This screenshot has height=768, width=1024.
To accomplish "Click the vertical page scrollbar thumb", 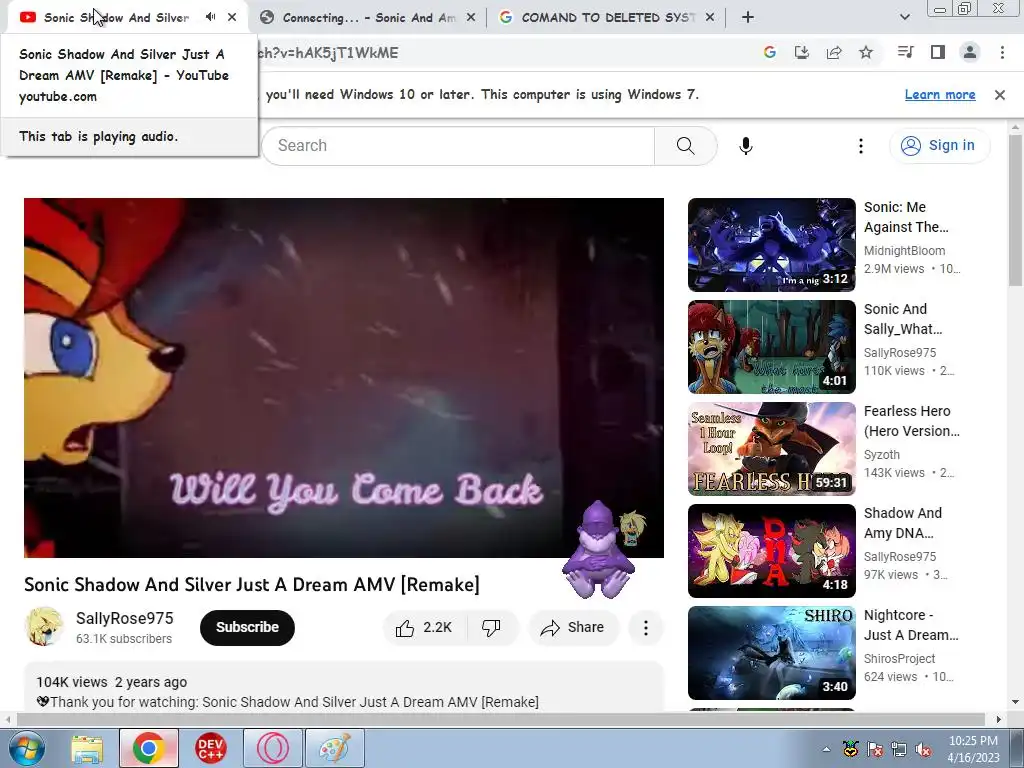I will (1015, 210).
